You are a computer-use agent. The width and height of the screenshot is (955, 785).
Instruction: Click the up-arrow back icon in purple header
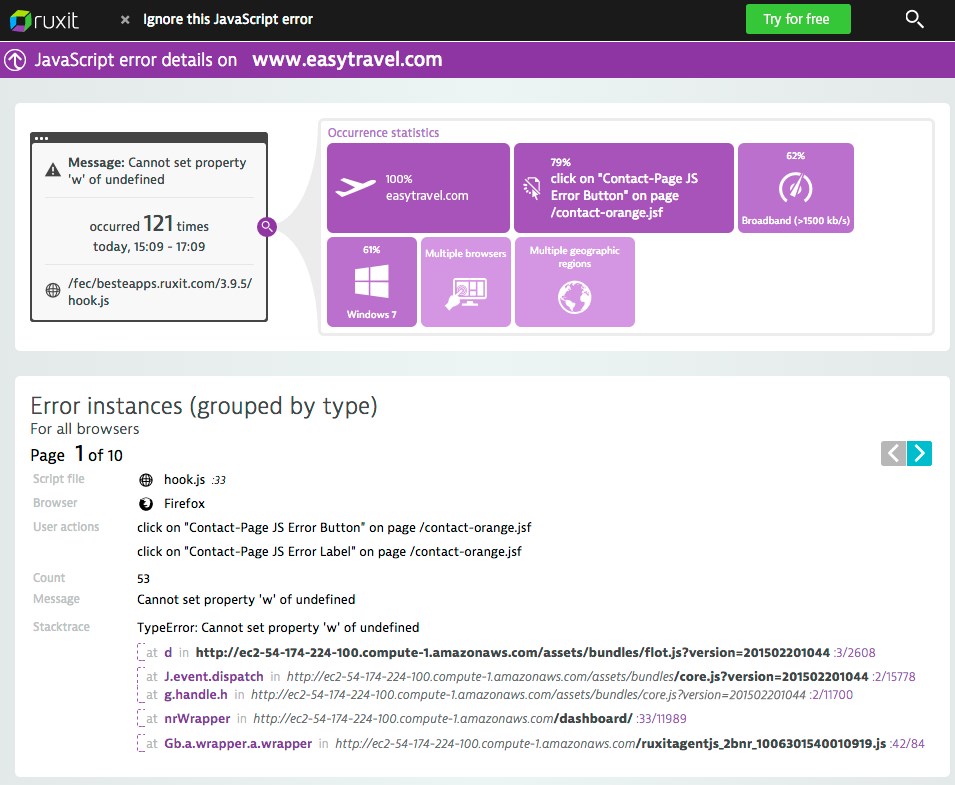point(15,60)
